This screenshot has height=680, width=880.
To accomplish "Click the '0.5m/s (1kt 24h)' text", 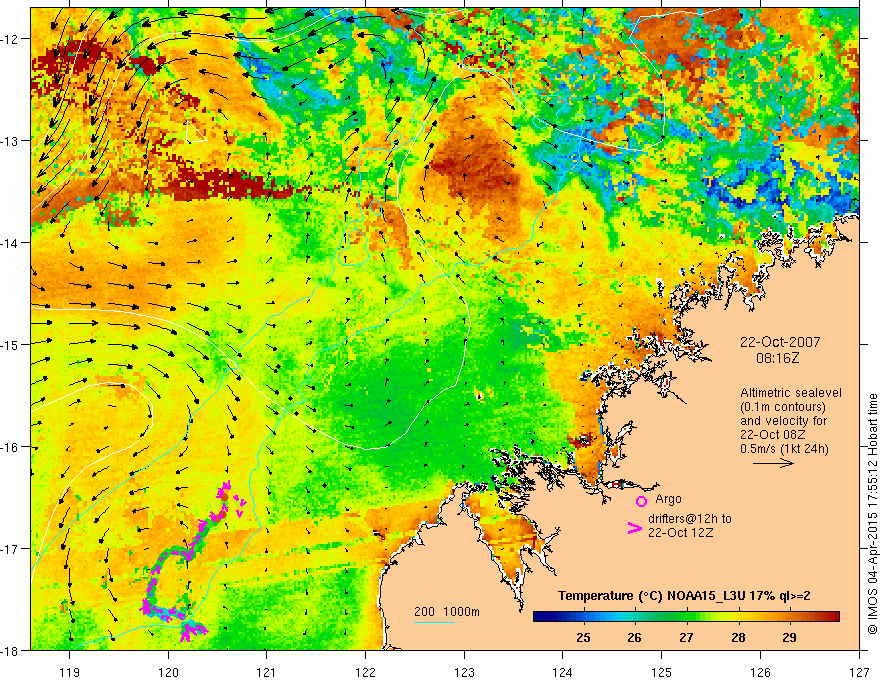I will [784, 449].
